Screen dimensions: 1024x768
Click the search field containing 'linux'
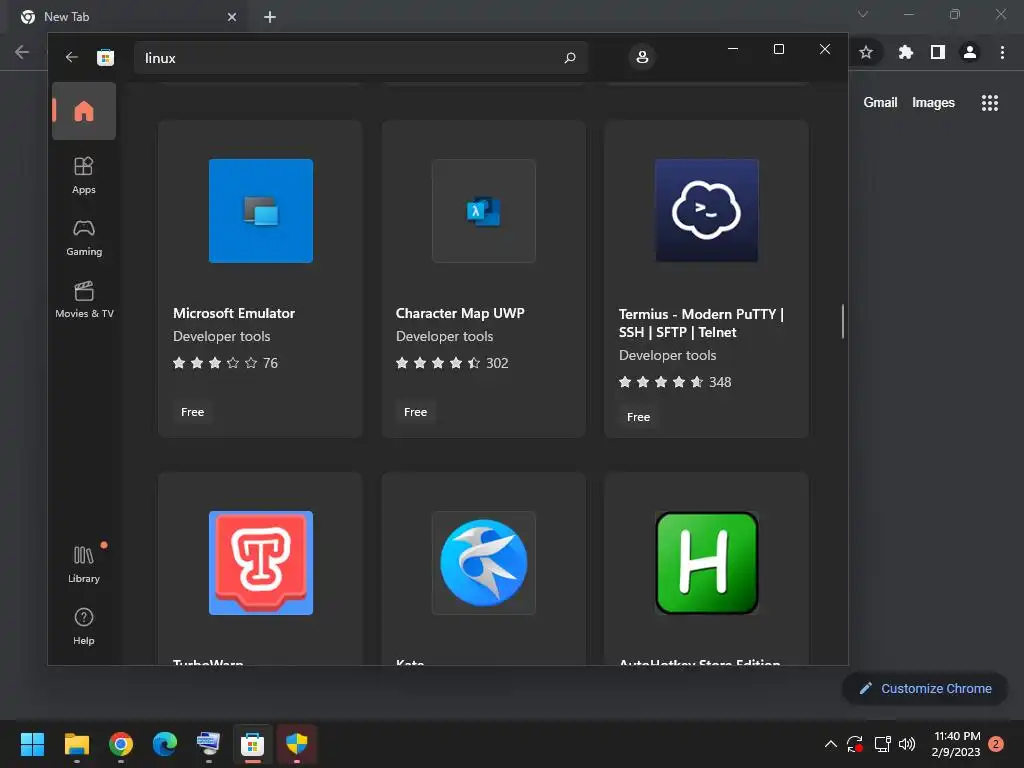360,57
